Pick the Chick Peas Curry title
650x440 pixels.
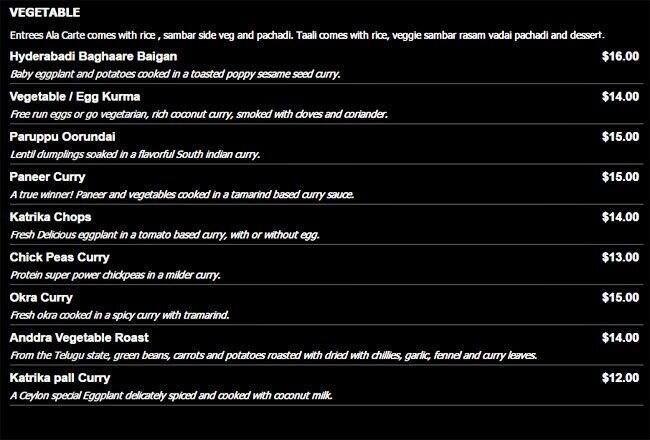pyautogui.click(x=58, y=257)
